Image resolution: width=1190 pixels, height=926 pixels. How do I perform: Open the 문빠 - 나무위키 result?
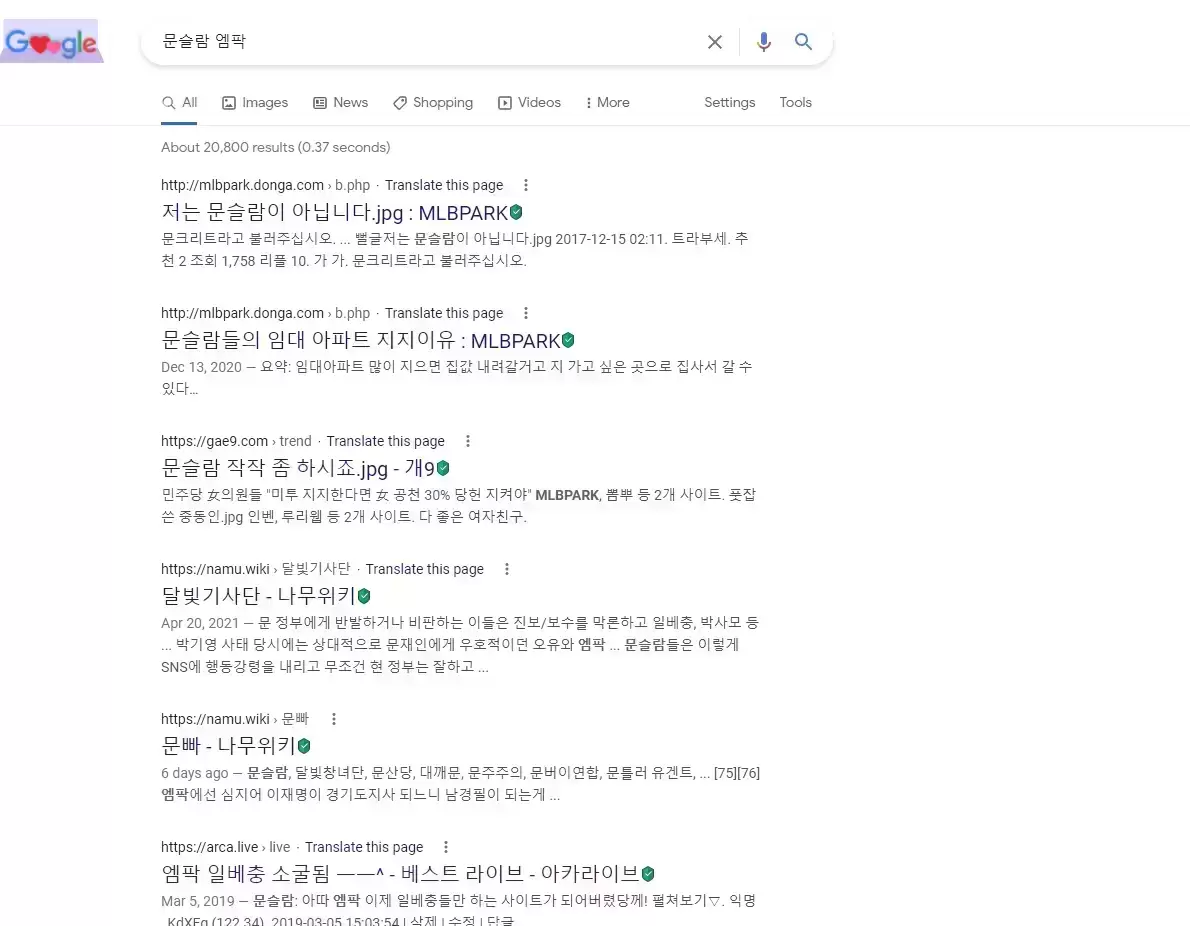pyautogui.click(x=228, y=745)
